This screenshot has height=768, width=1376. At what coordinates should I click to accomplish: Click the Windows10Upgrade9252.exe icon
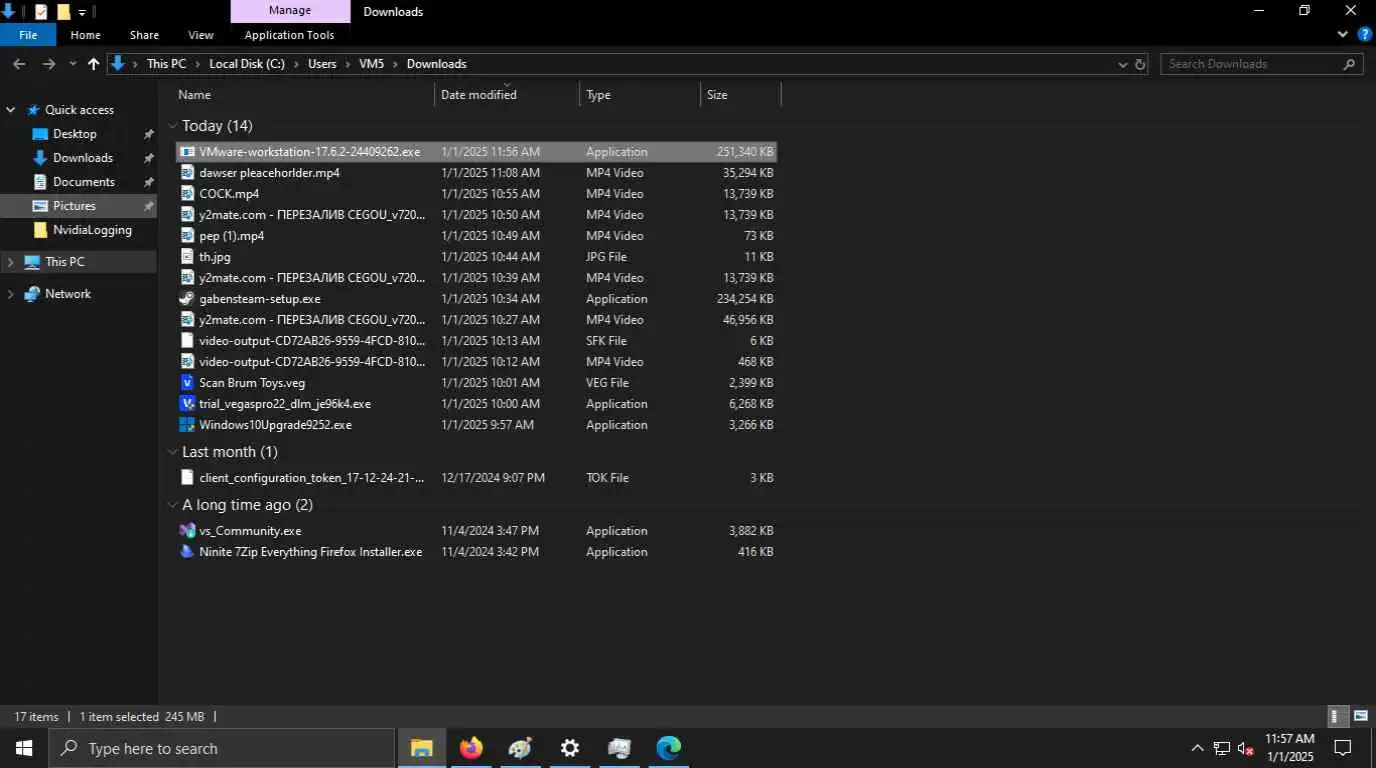(x=187, y=425)
